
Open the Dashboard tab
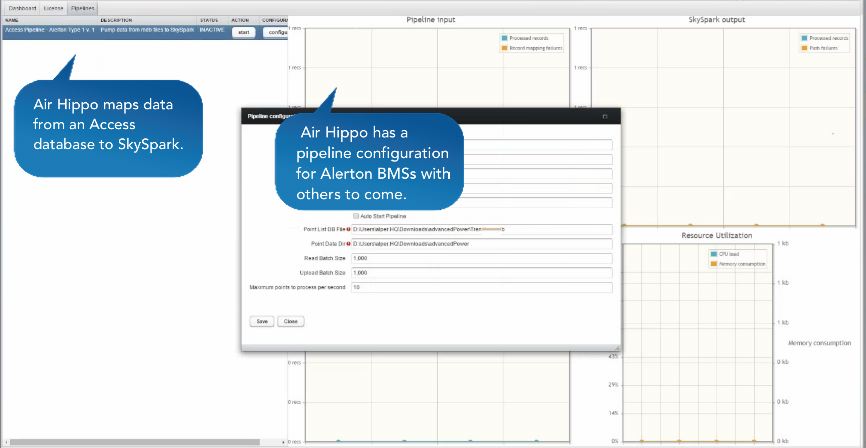click(x=22, y=8)
